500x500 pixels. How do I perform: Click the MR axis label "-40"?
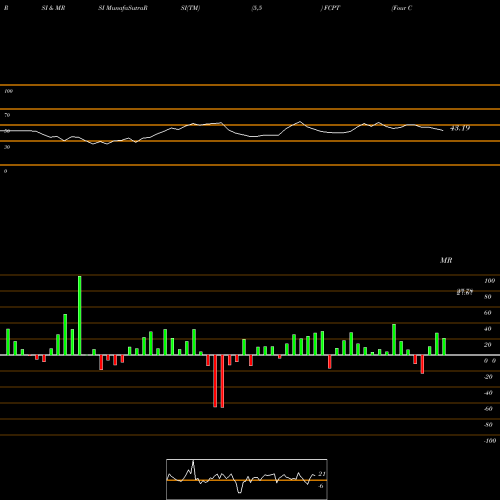(488, 393)
